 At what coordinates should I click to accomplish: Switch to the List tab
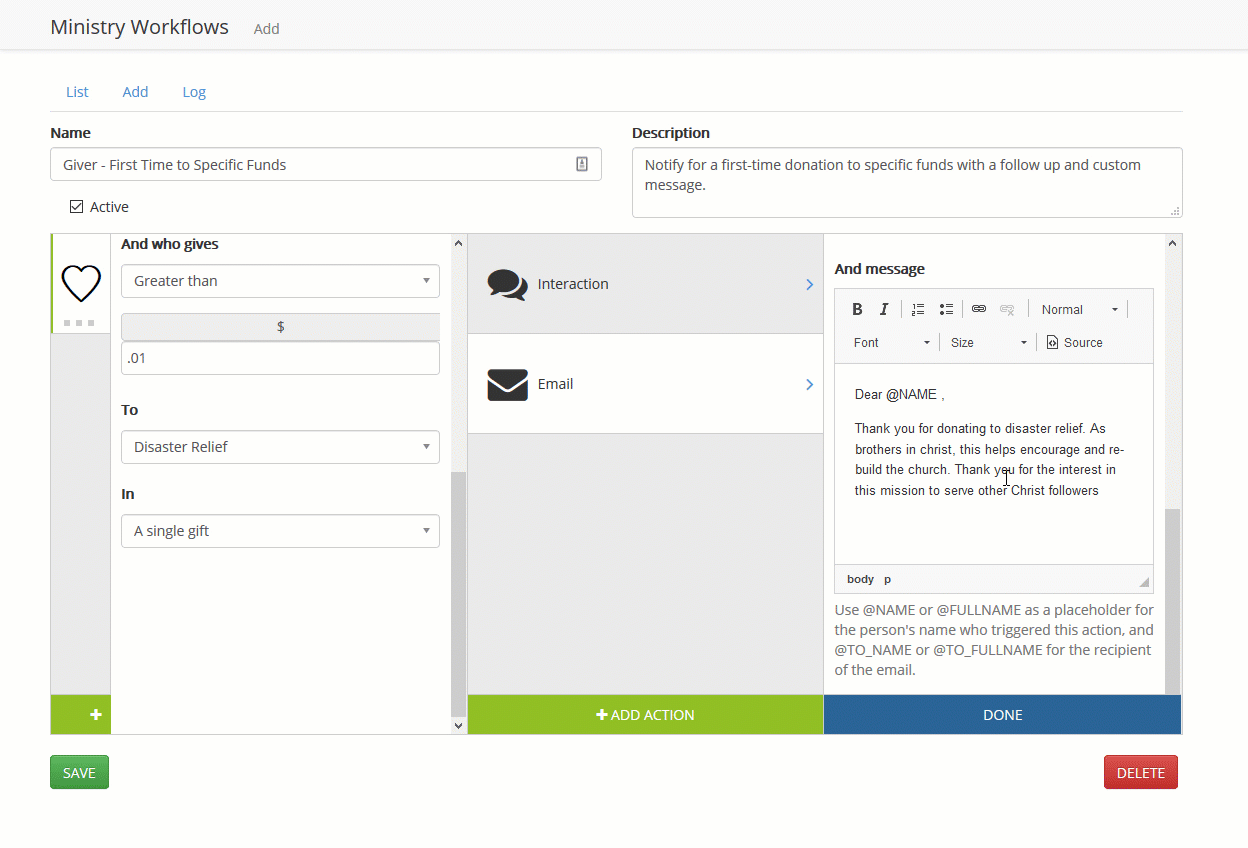point(77,92)
